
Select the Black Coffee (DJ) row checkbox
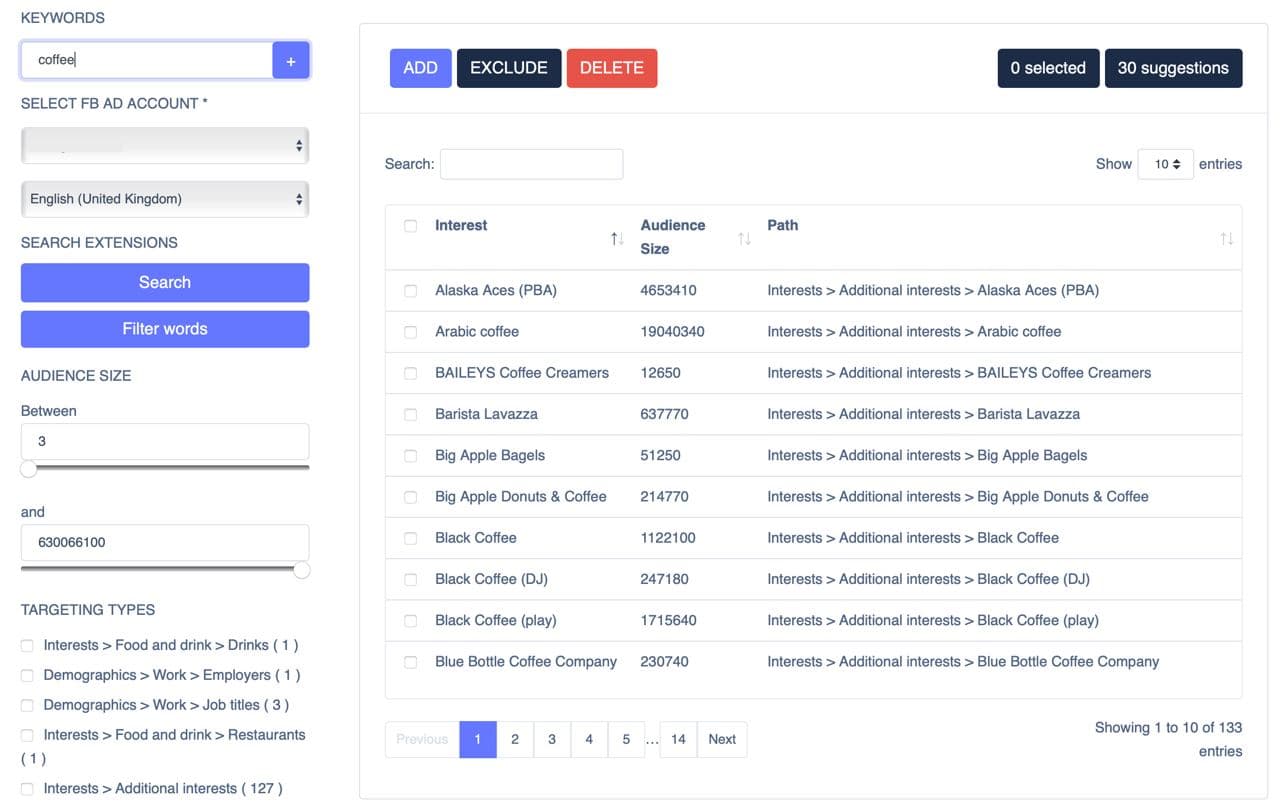(x=410, y=579)
